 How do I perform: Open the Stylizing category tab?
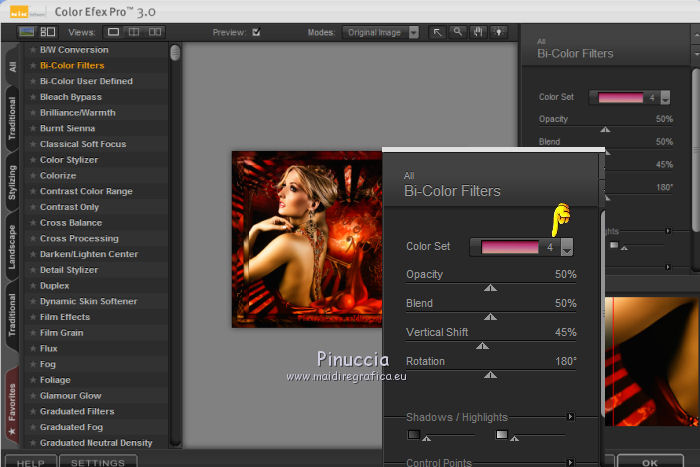(x=12, y=182)
